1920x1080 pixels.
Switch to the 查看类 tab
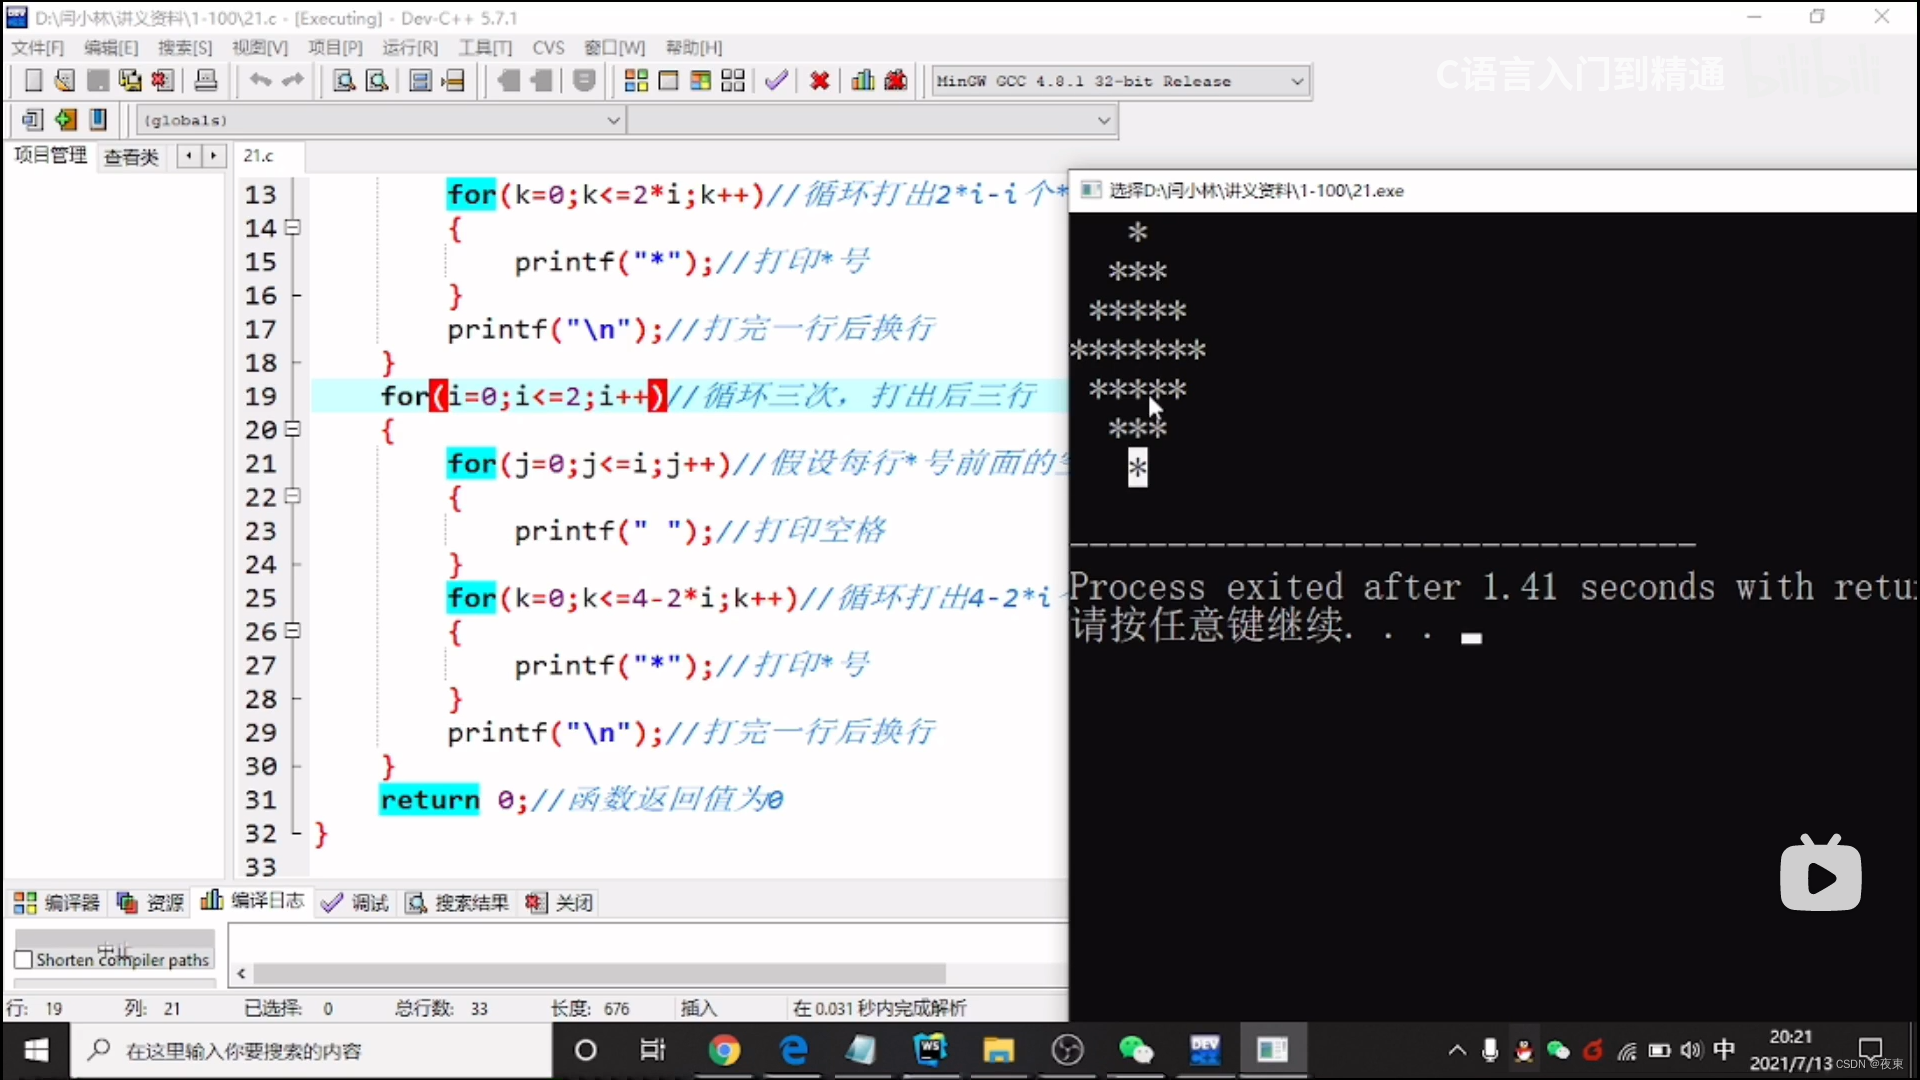click(x=131, y=157)
